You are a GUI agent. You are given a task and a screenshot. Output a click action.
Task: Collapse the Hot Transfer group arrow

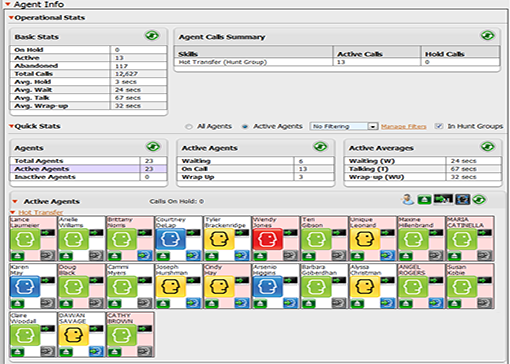coord(13,212)
